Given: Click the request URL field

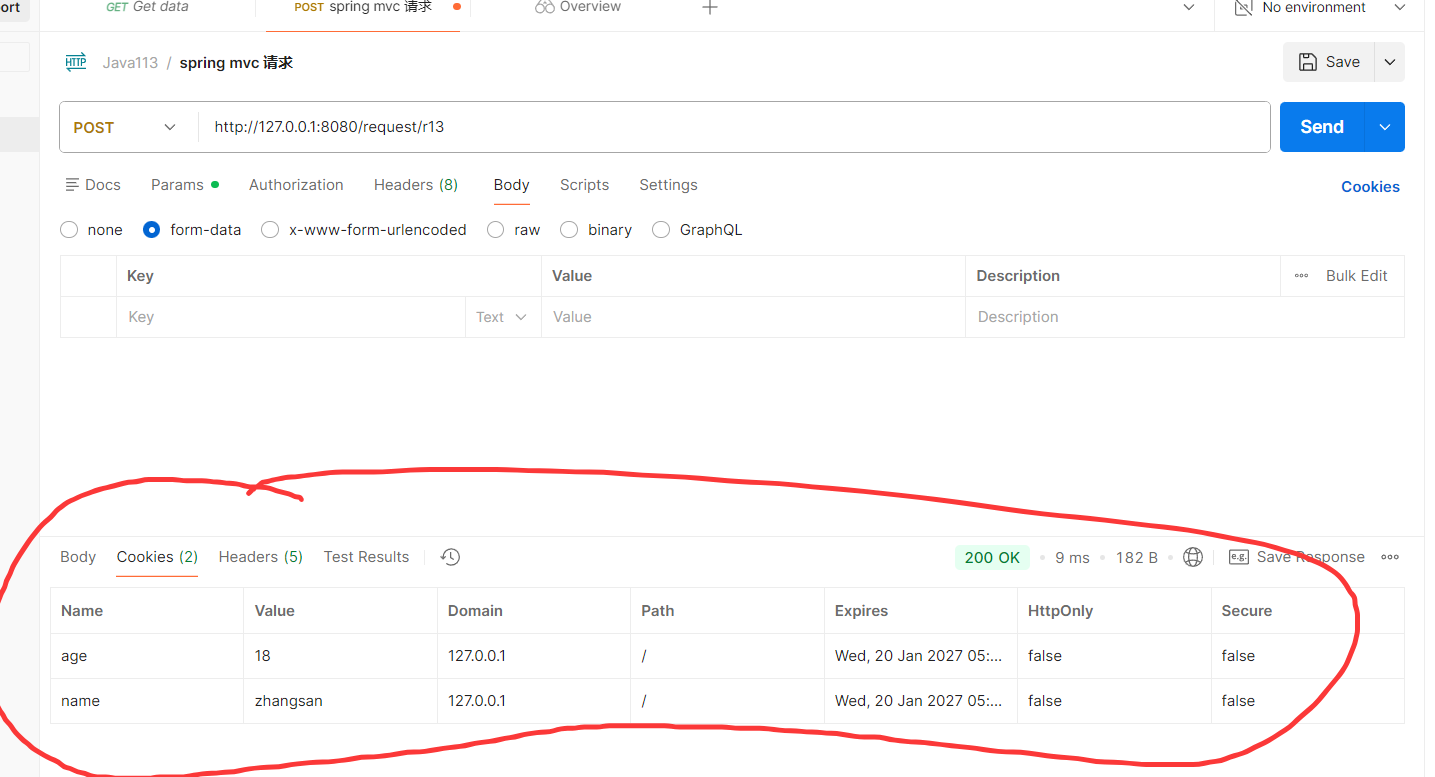Looking at the screenshot, I should (x=734, y=127).
